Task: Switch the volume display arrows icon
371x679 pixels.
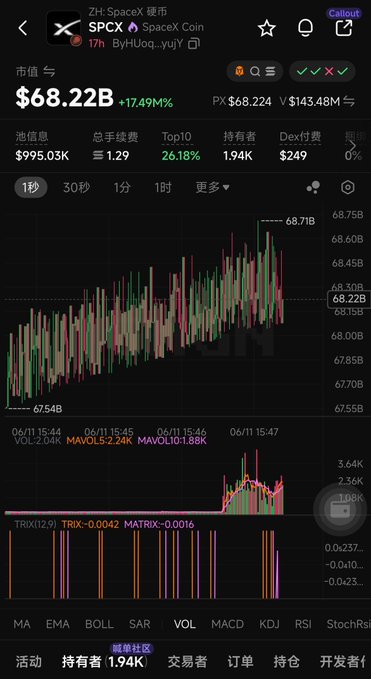Action: click(x=349, y=102)
